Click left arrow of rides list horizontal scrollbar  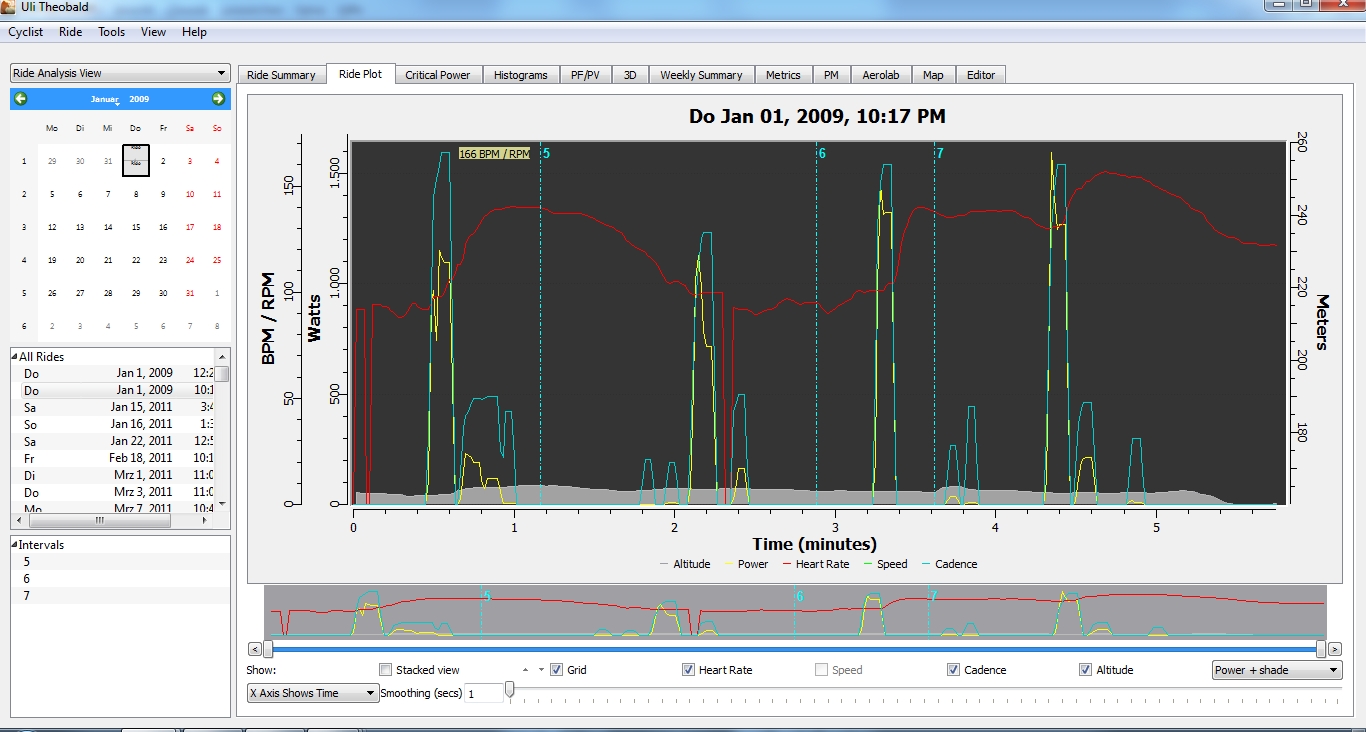17,520
